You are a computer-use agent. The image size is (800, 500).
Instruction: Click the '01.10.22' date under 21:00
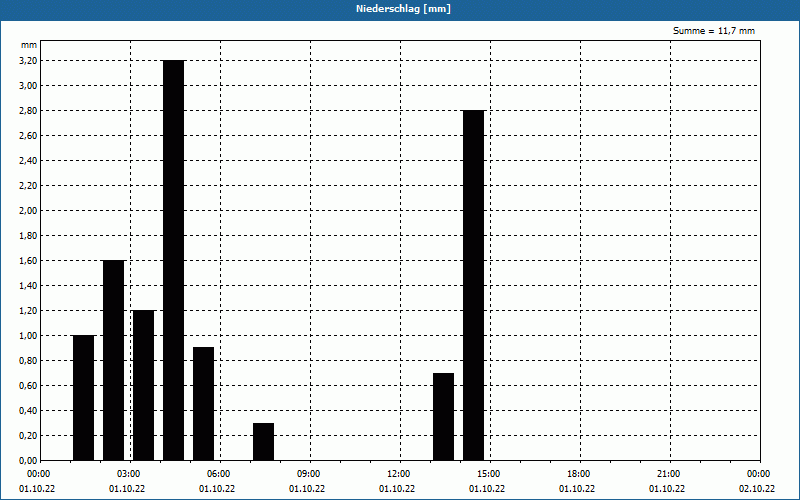(667, 489)
